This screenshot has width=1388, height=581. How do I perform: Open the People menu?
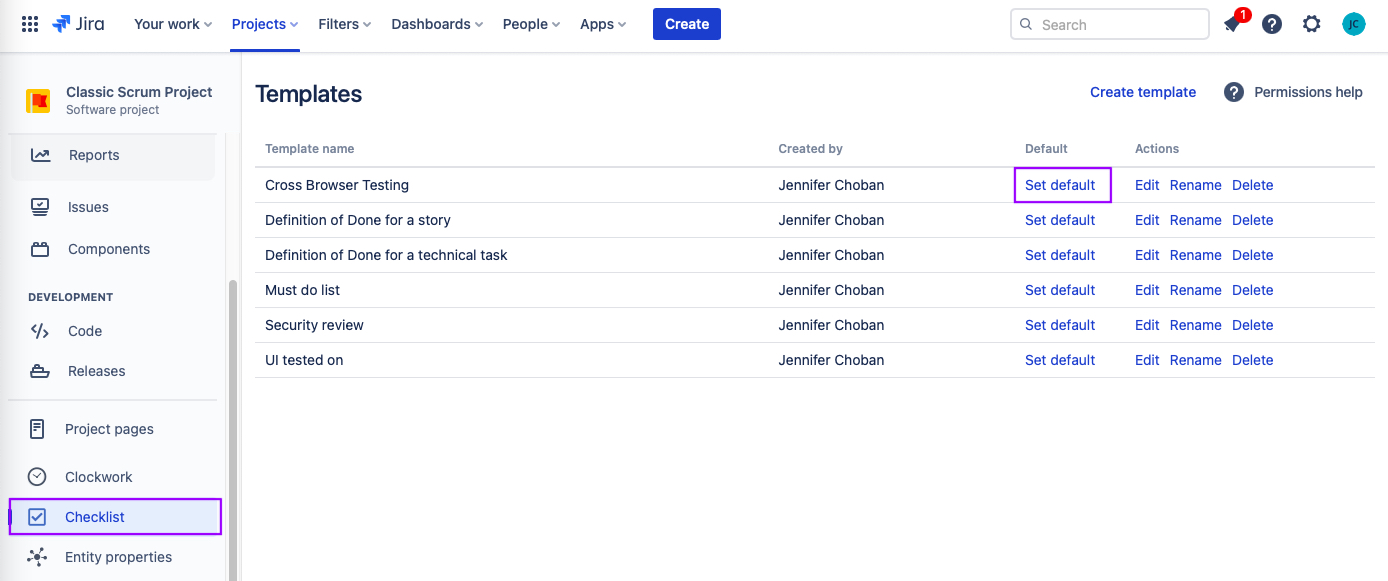coord(531,24)
